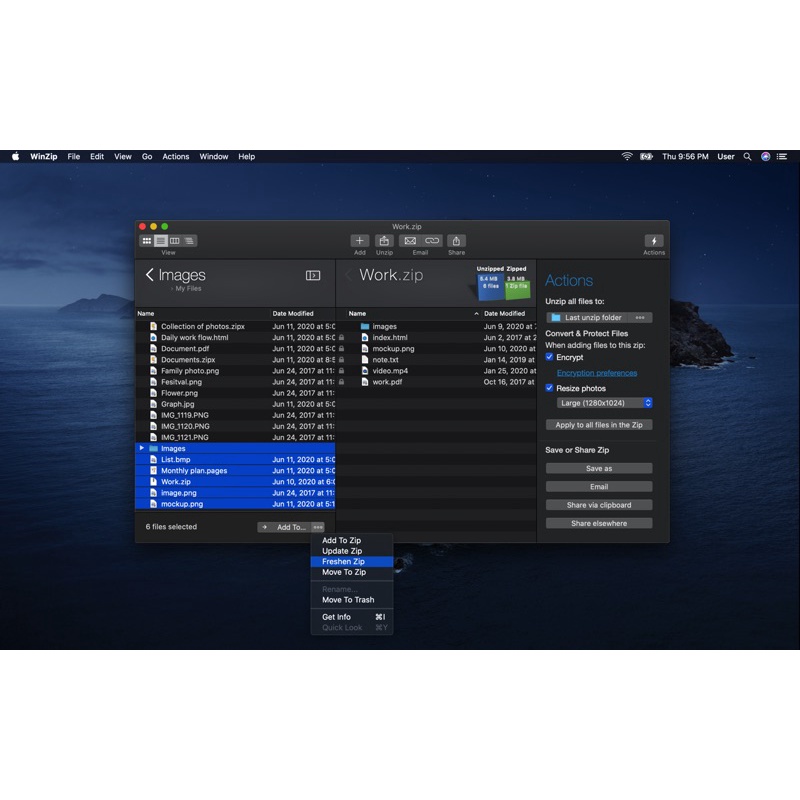The height and width of the screenshot is (800, 800).
Task: Switch to list view
Action: click(161, 241)
